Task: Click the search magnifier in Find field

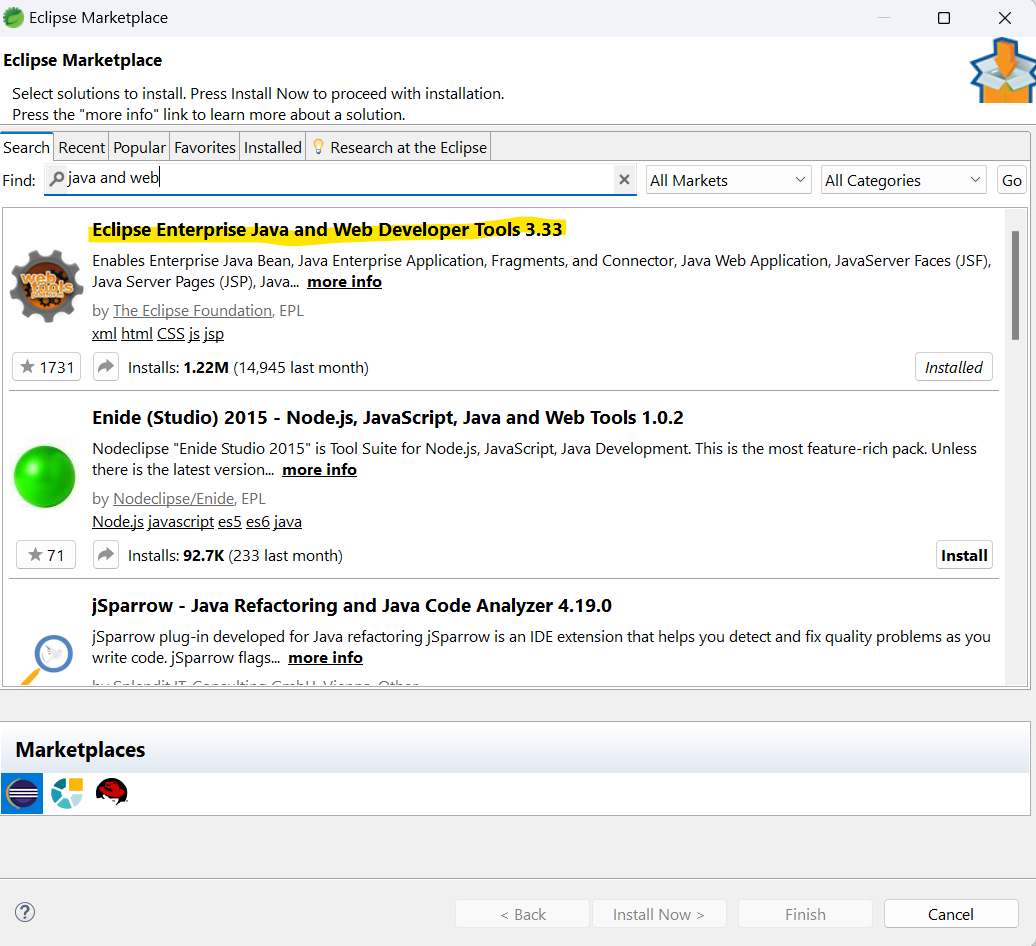Action: point(57,178)
